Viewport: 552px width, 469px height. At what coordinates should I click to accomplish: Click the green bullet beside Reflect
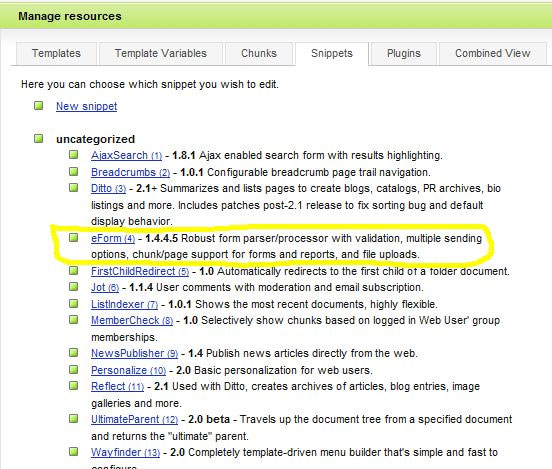tap(74, 386)
